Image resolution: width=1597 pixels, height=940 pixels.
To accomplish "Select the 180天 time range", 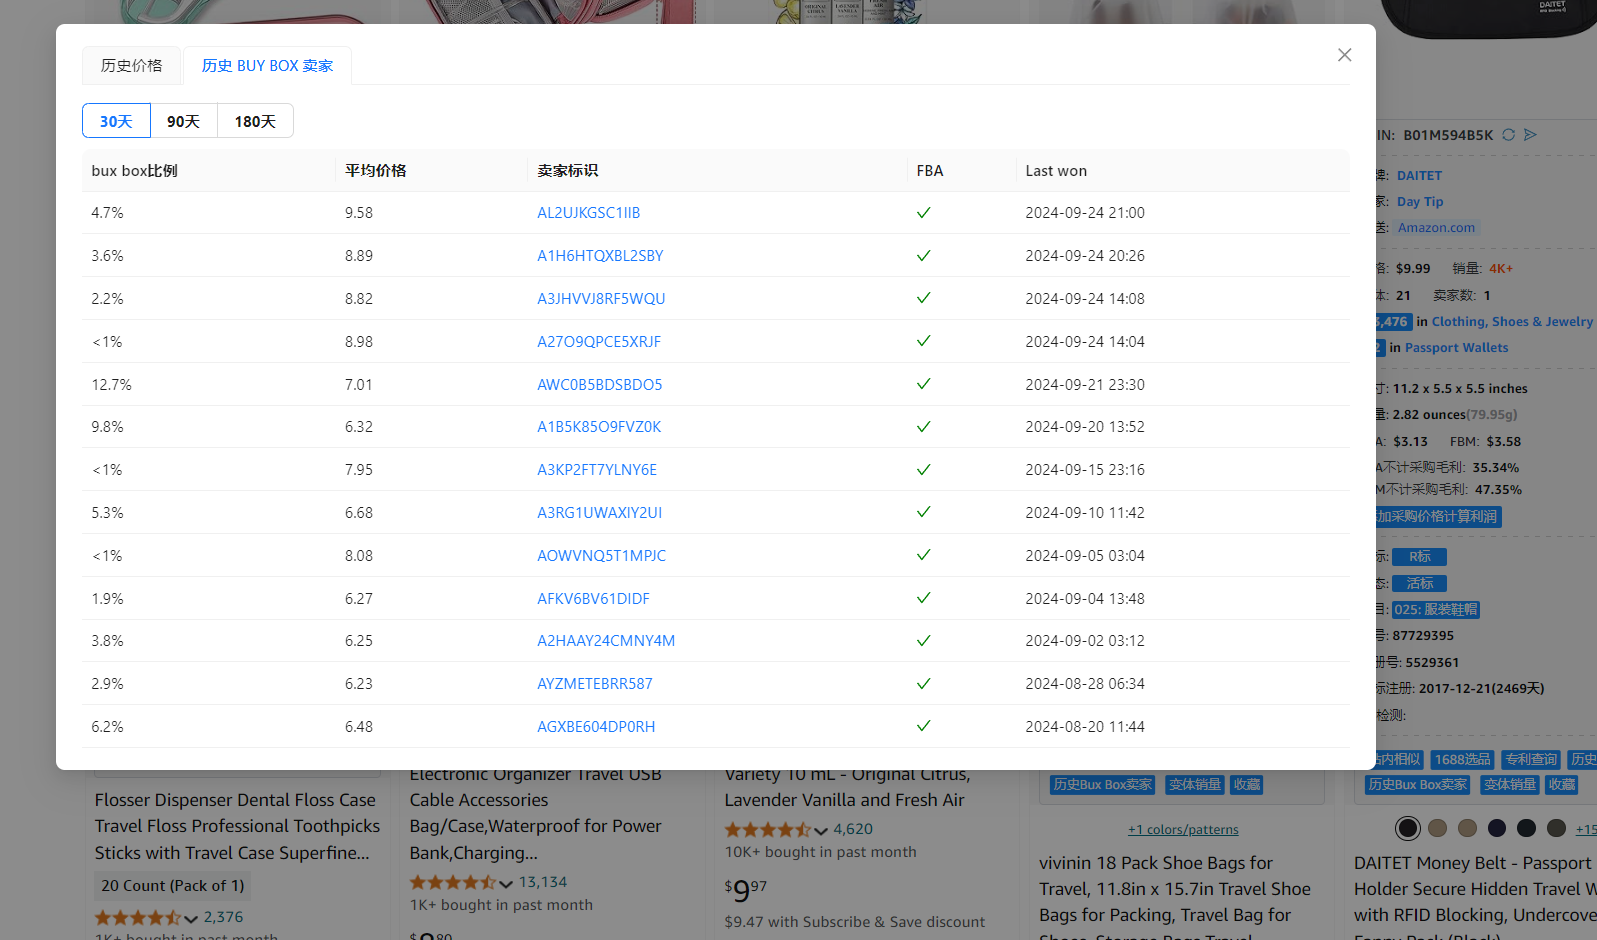I will [255, 121].
